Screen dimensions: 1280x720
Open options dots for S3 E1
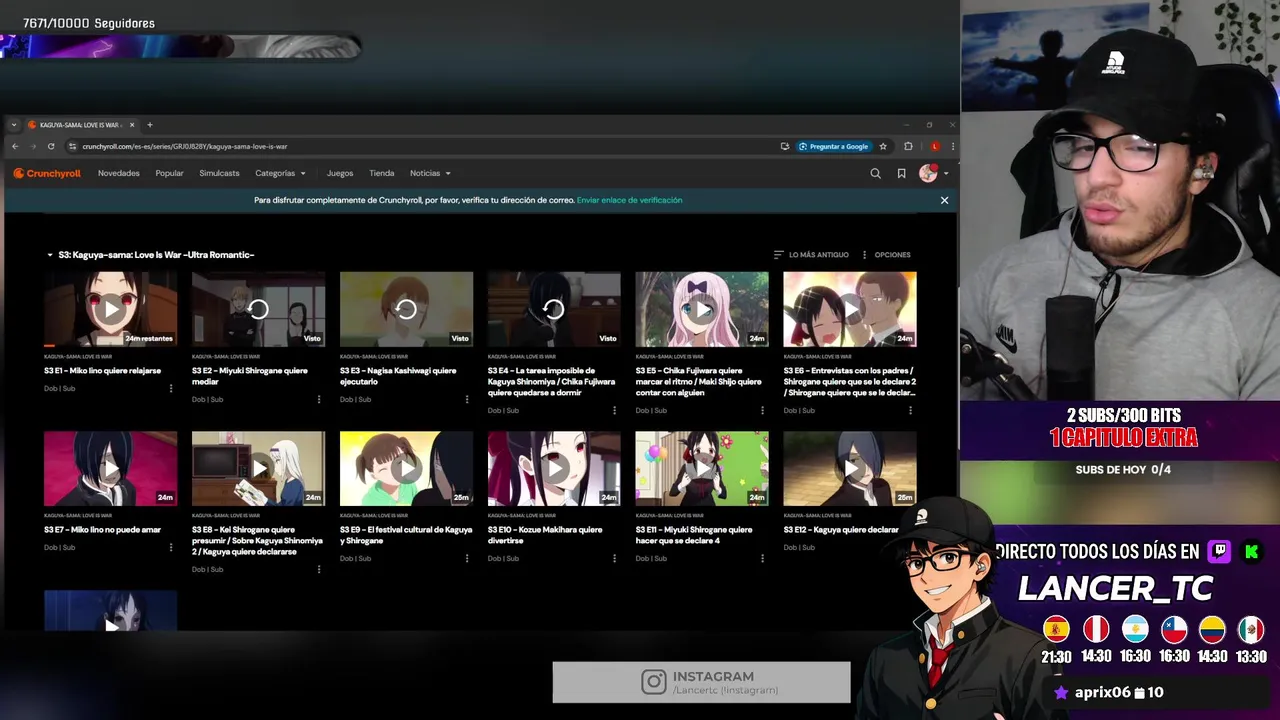pos(171,388)
